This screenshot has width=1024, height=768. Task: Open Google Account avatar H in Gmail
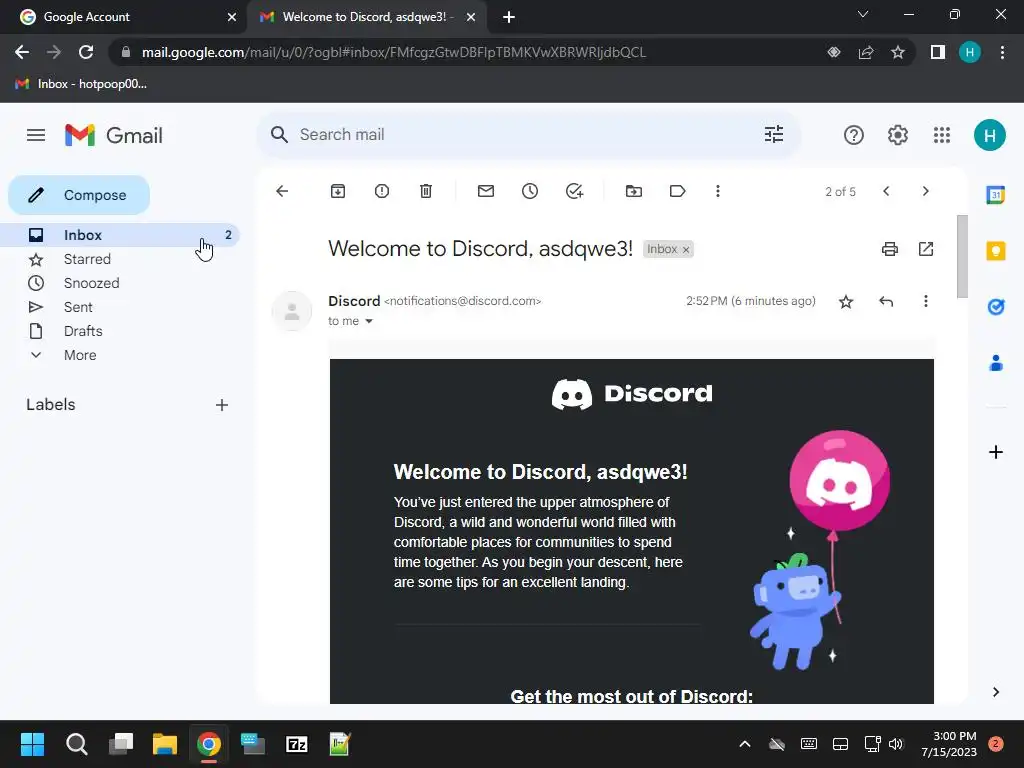(989, 135)
